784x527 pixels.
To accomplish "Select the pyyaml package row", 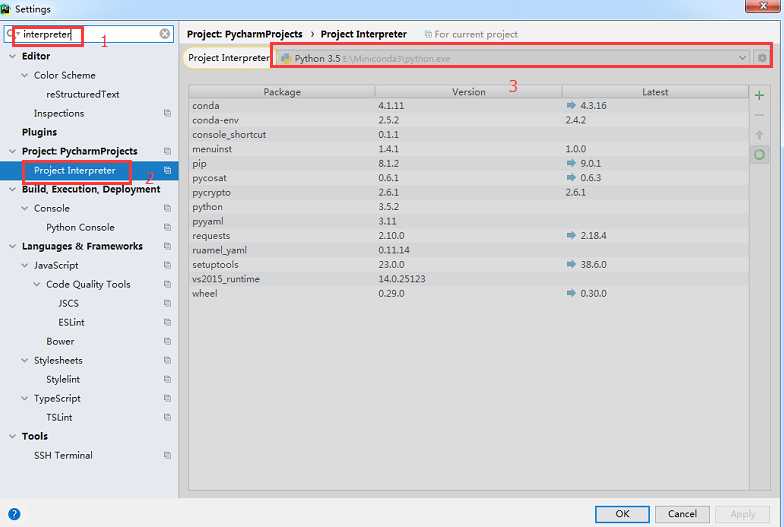I will point(468,221).
